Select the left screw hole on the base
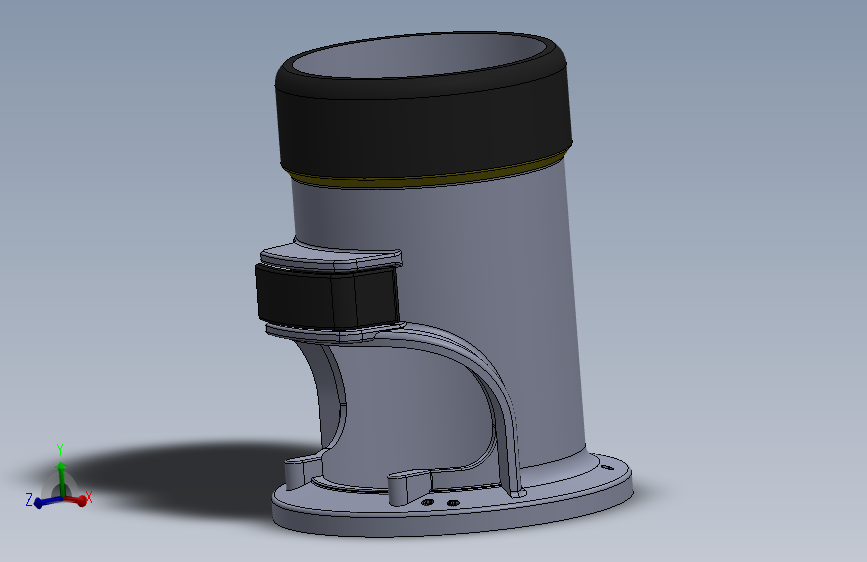 (x=427, y=502)
